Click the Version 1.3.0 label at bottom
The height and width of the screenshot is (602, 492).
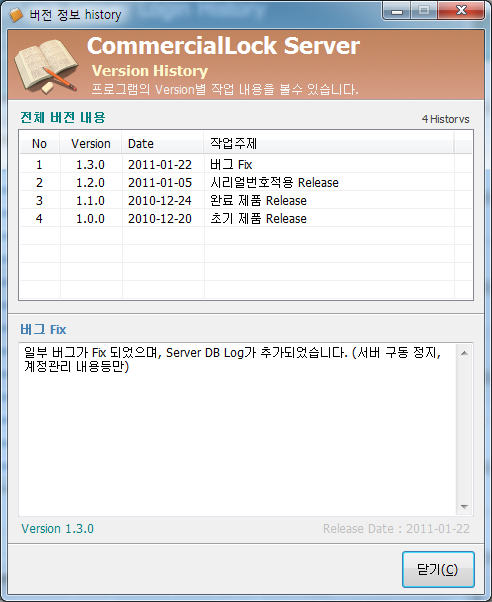point(58,529)
